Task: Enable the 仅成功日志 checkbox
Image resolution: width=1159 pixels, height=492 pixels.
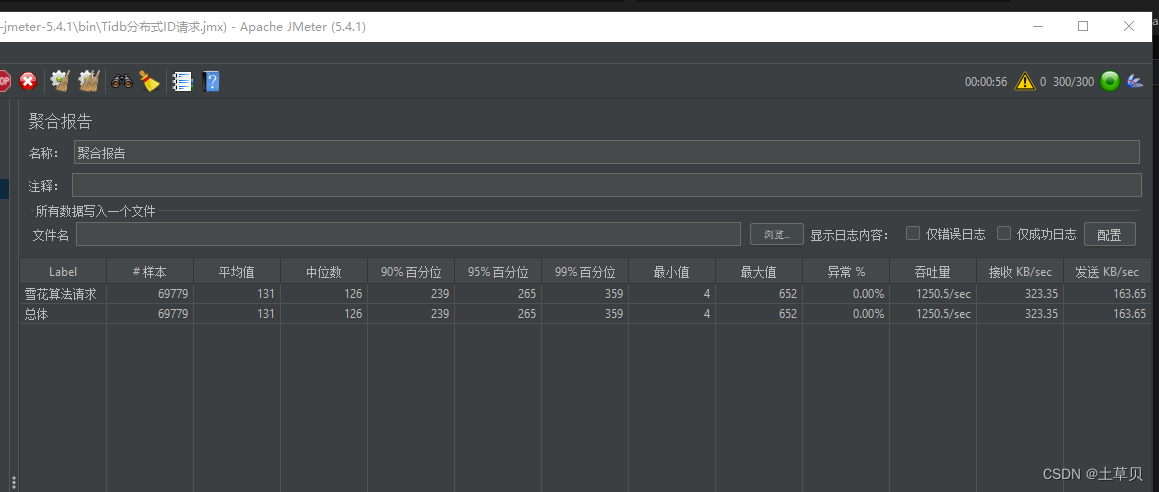Action: (x=1004, y=233)
